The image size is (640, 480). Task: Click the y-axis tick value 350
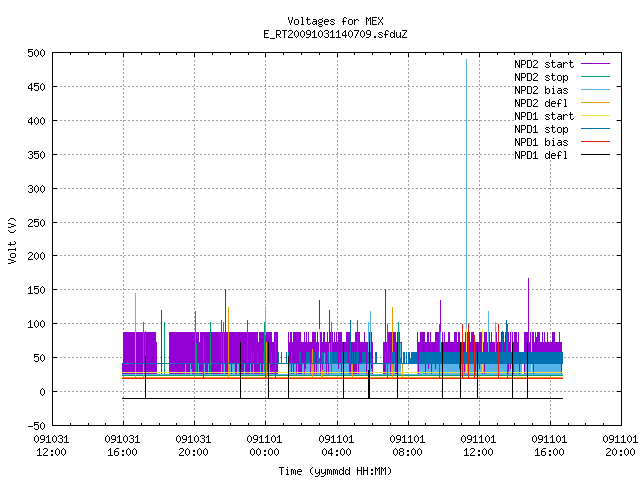[x=36, y=155]
